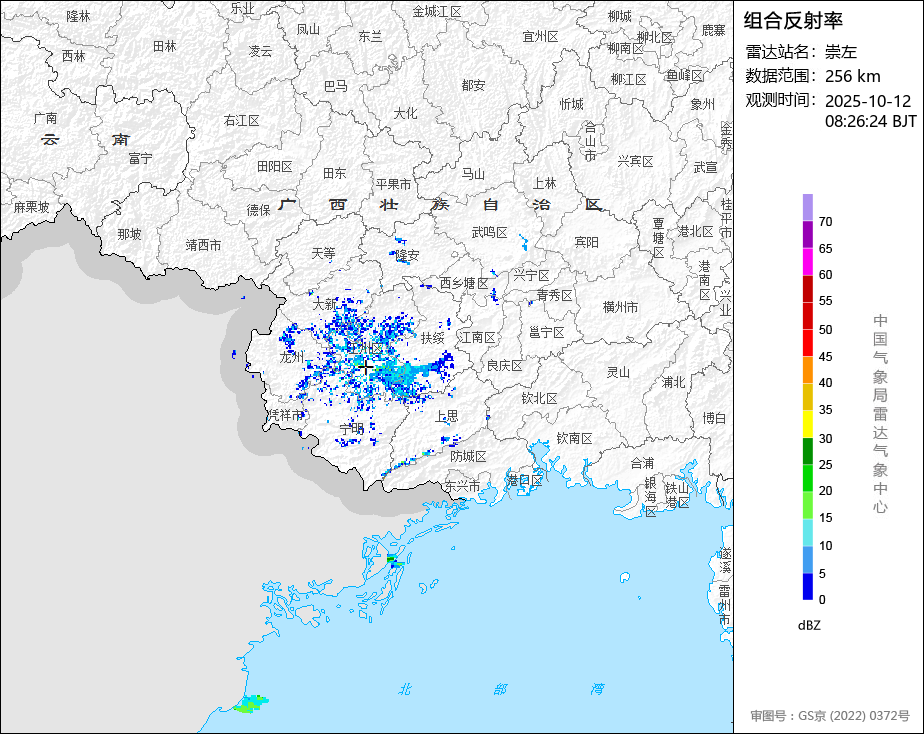Click the lavender swatch above 70 dBZ
924x734 pixels.
[807, 207]
